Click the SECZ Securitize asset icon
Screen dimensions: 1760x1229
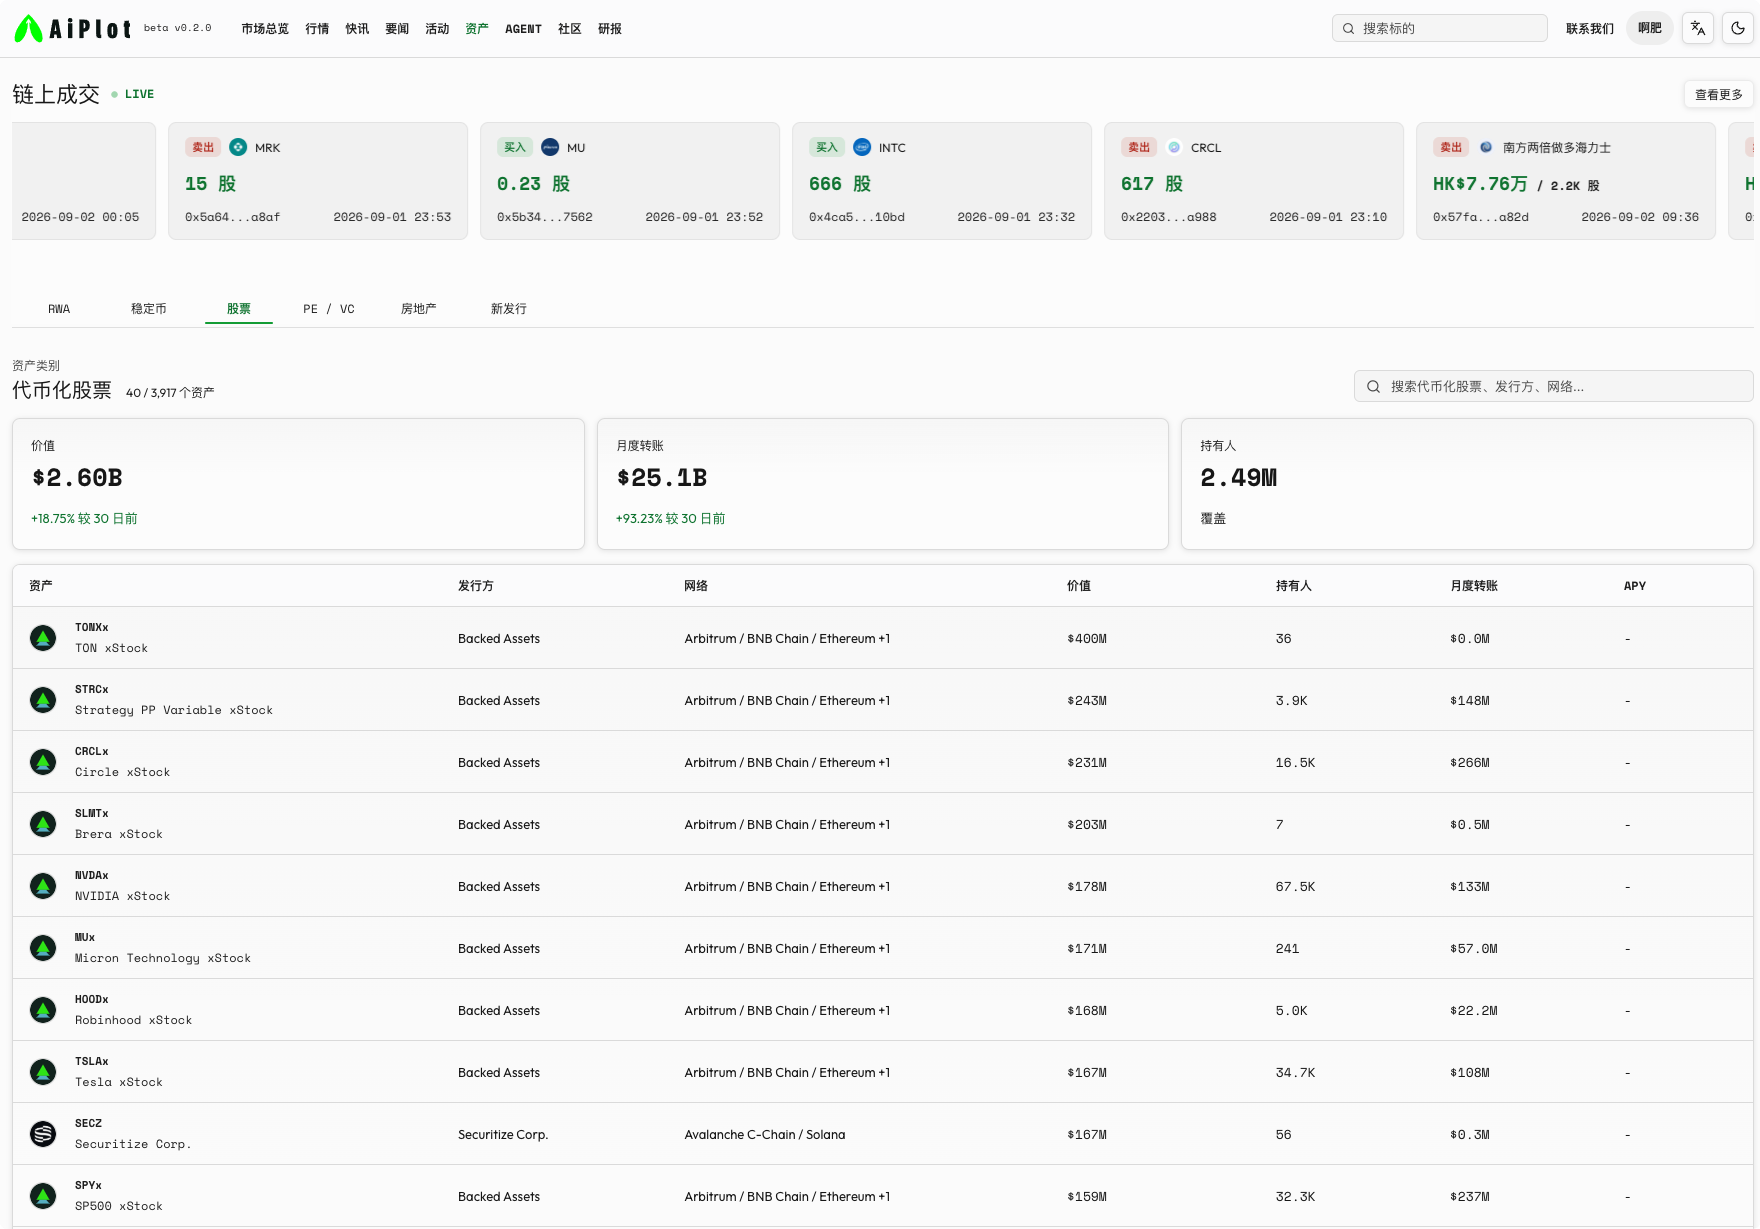point(43,1134)
